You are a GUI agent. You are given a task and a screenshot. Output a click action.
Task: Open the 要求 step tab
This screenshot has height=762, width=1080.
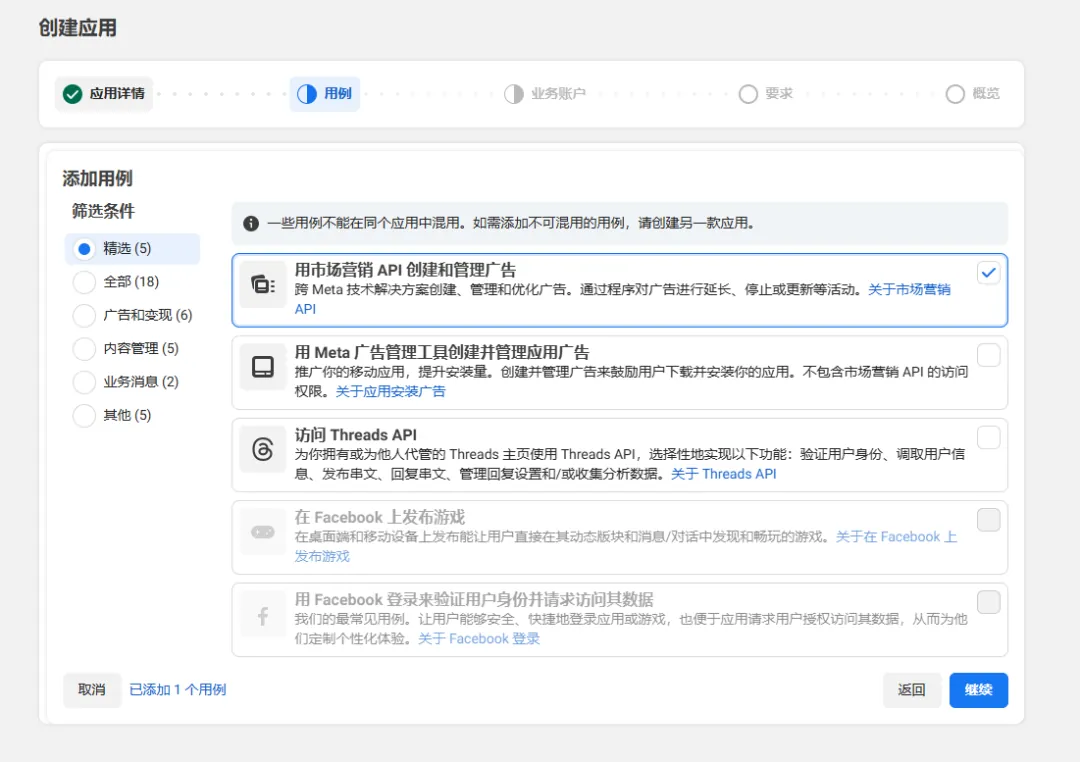point(766,94)
